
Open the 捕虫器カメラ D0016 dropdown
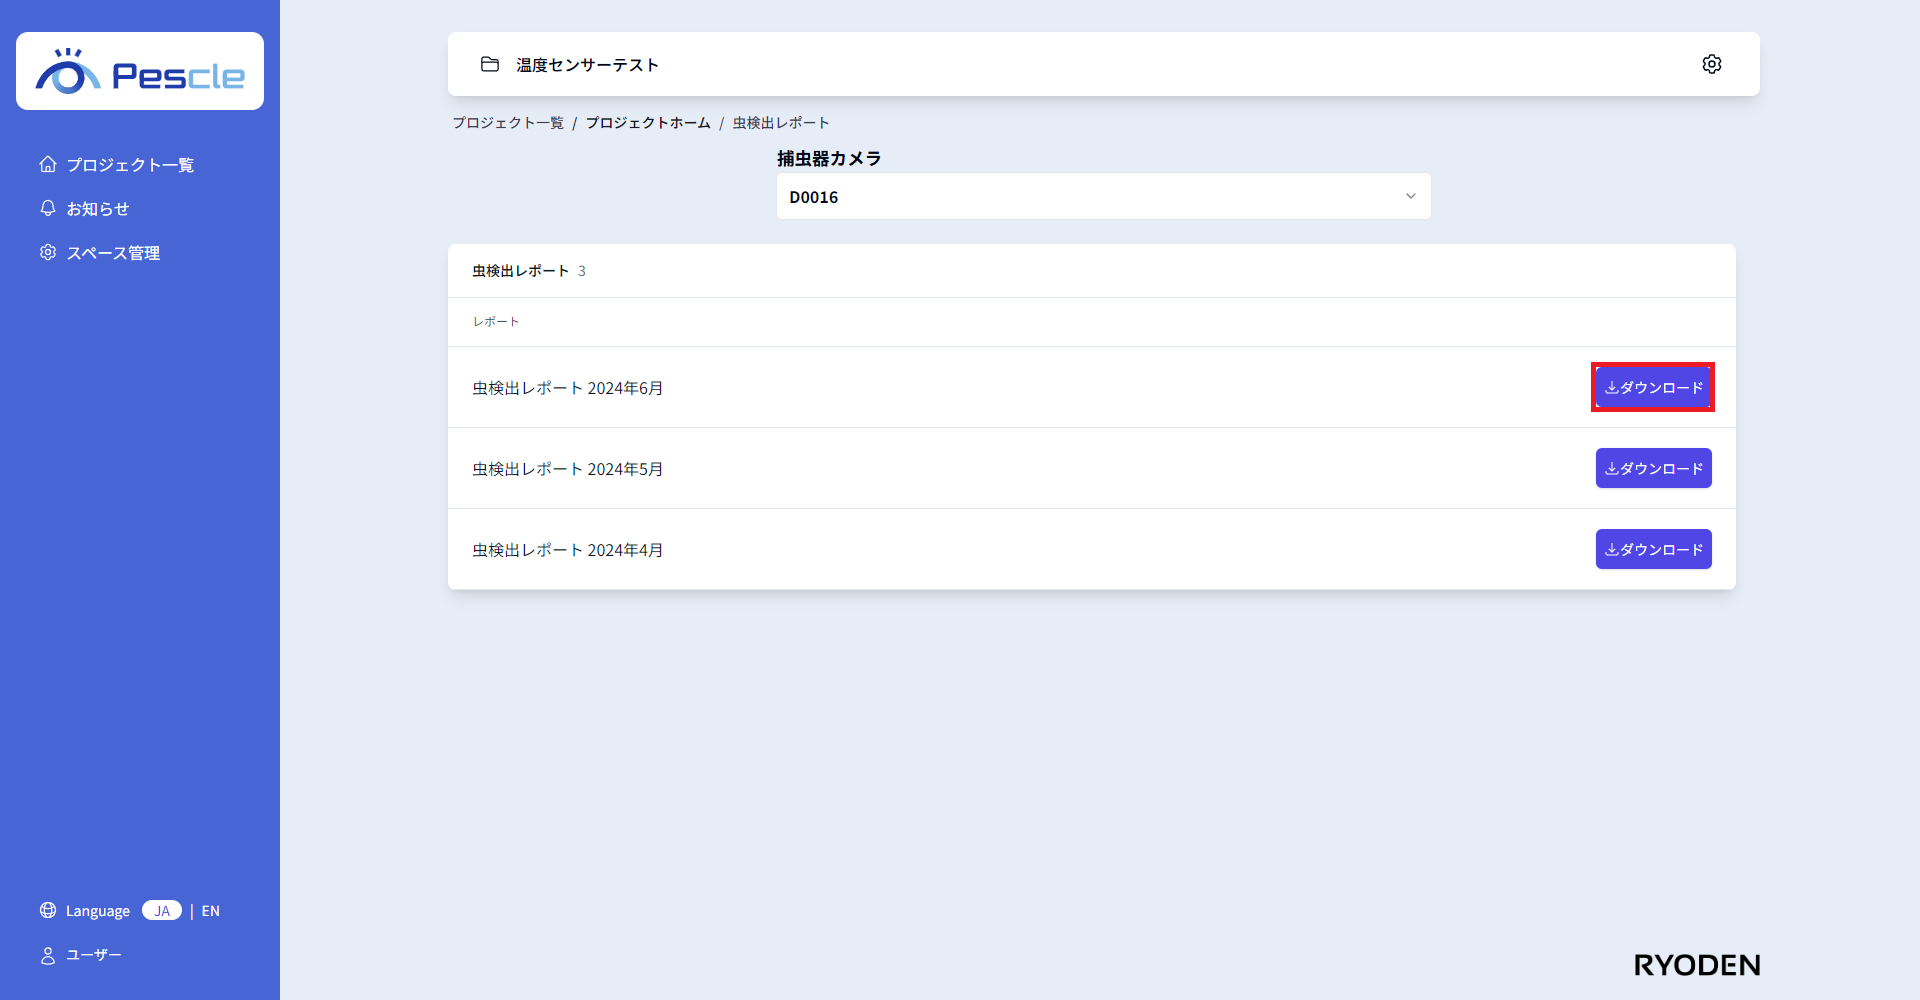1102,196
